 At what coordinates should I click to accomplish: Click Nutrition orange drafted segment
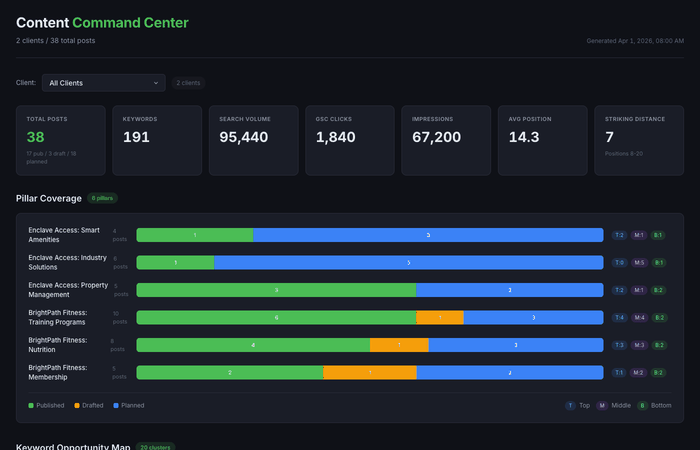click(x=399, y=345)
